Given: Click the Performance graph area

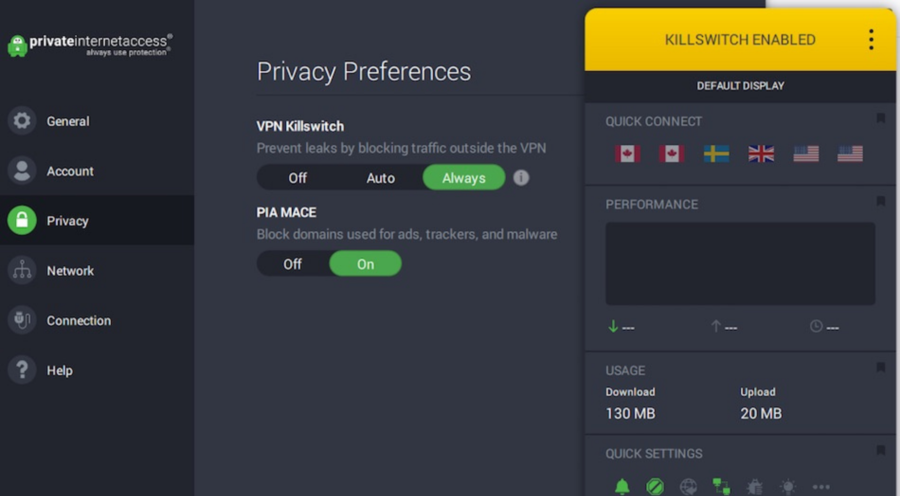Looking at the screenshot, I should [x=740, y=263].
